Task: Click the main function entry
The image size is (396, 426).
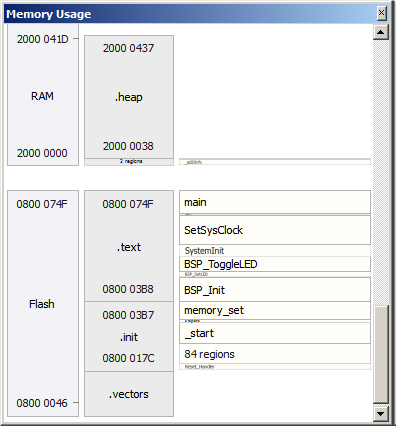Action: [x=275, y=202]
